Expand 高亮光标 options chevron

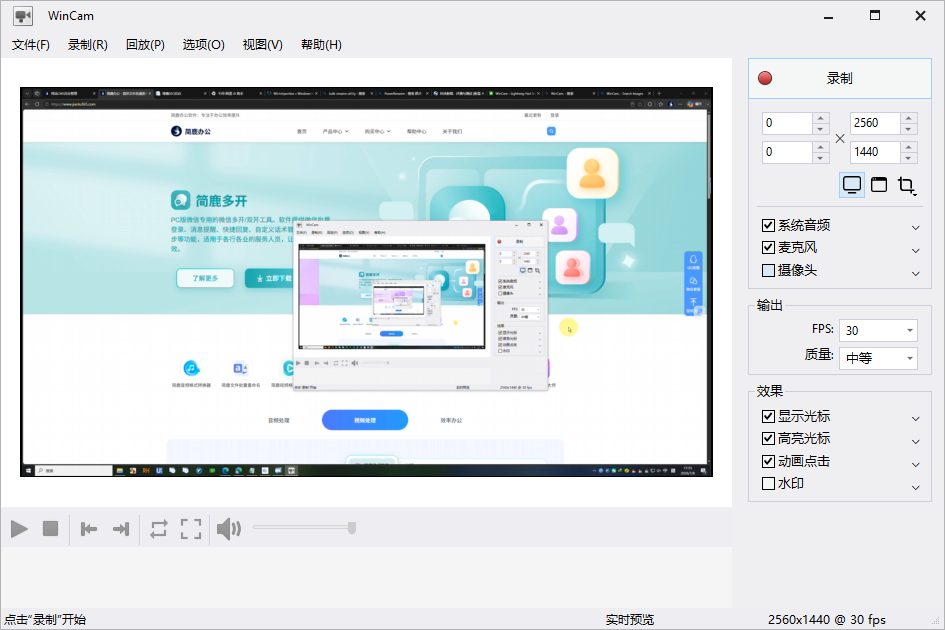click(915, 441)
